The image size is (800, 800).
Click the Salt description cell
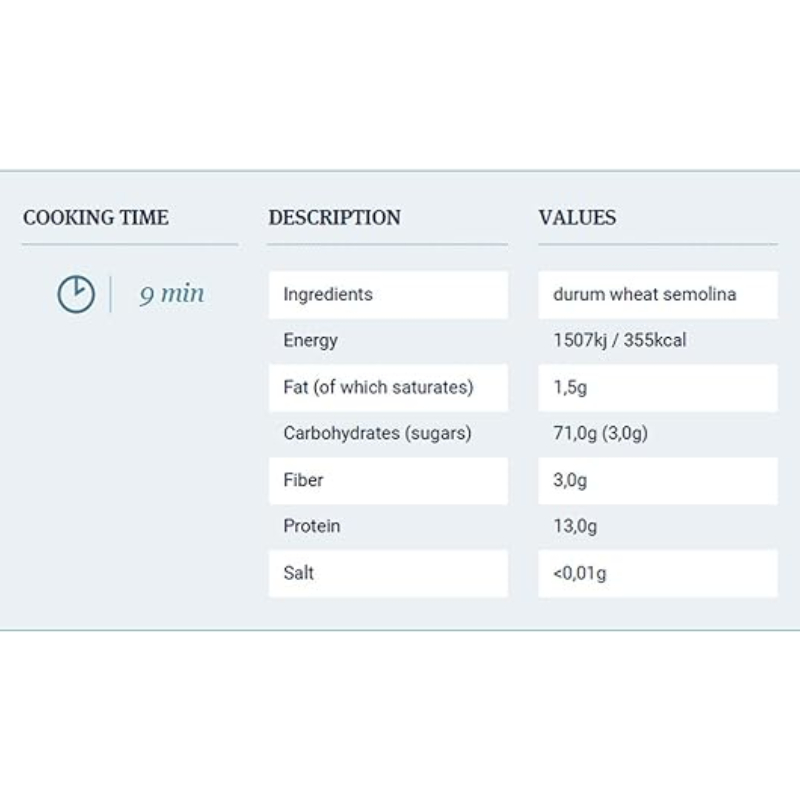pyautogui.click(x=387, y=573)
